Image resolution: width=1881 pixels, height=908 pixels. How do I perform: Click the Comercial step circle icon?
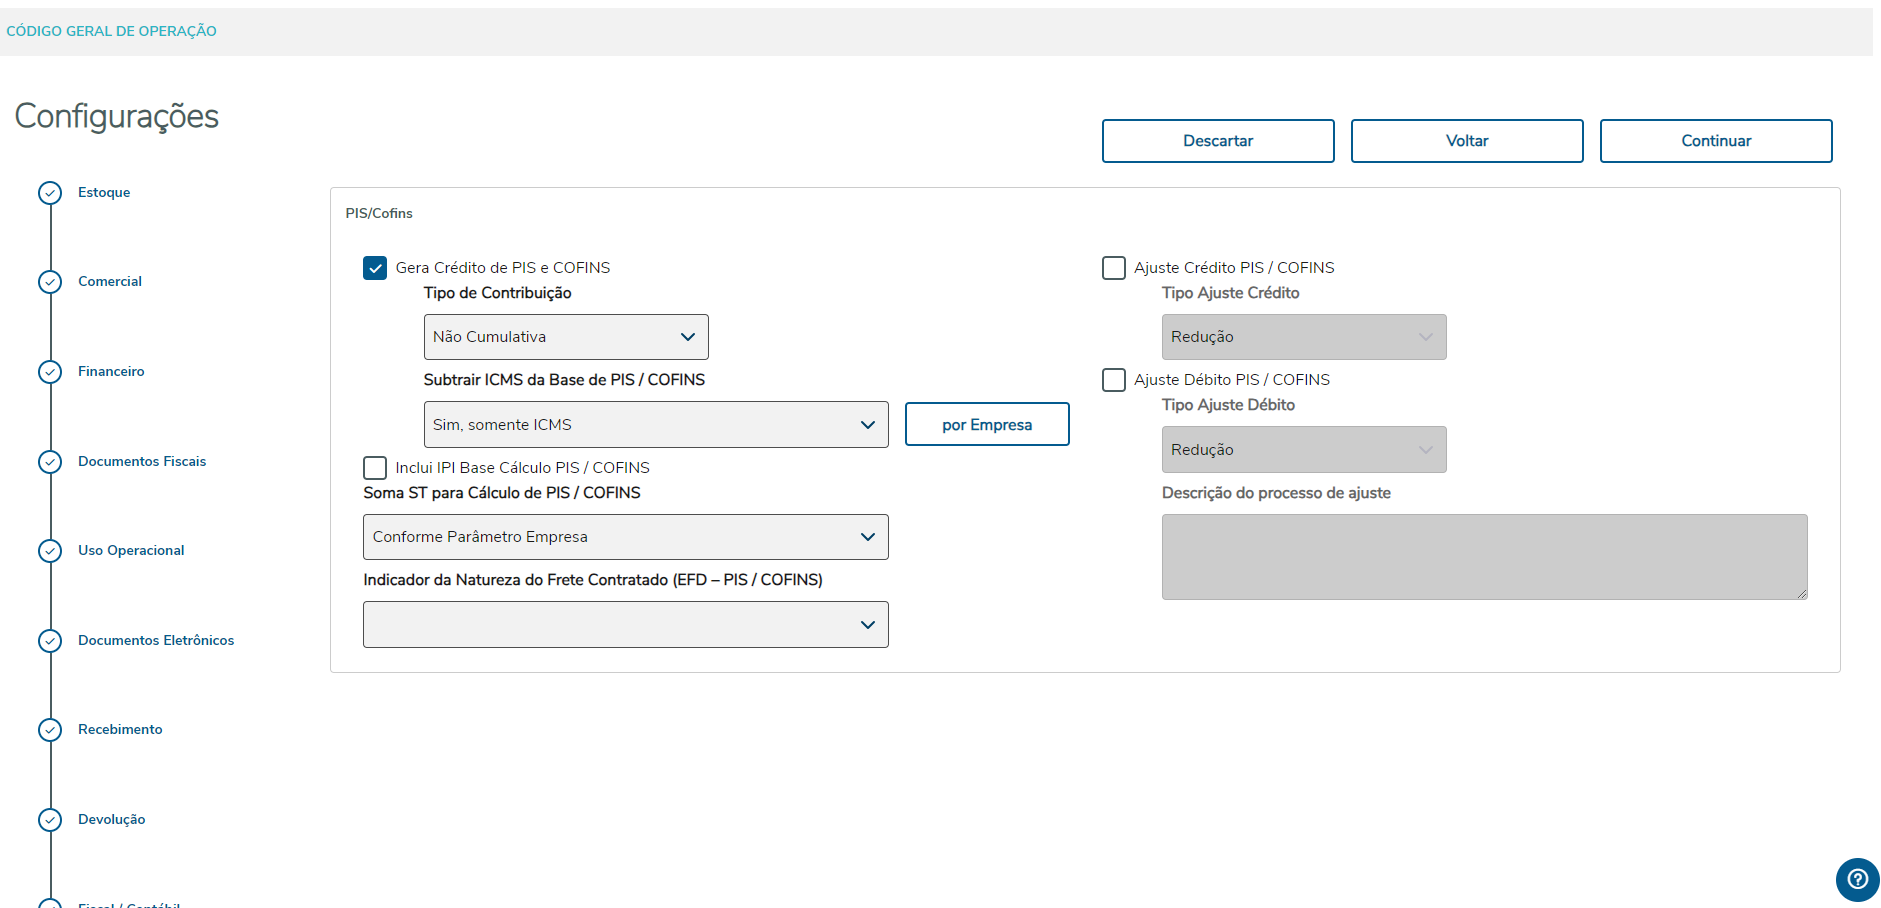point(50,282)
